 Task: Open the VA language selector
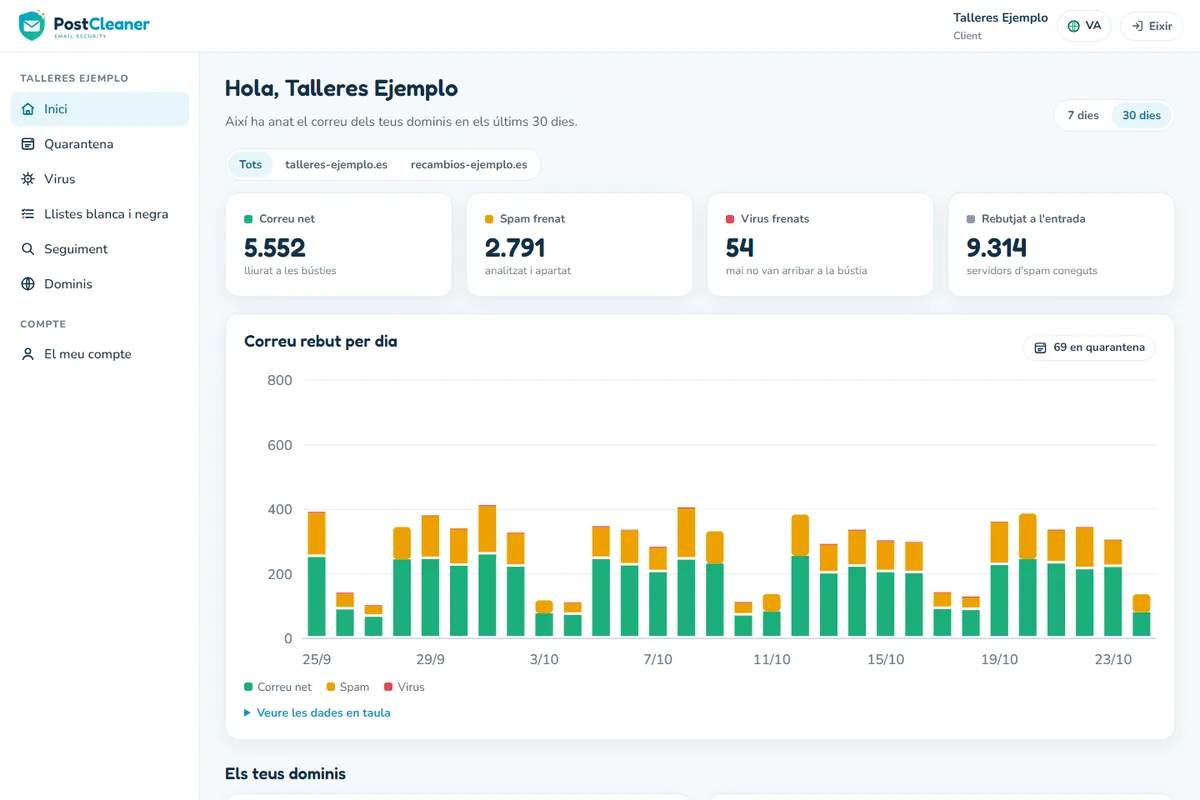[x=1084, y=26]
